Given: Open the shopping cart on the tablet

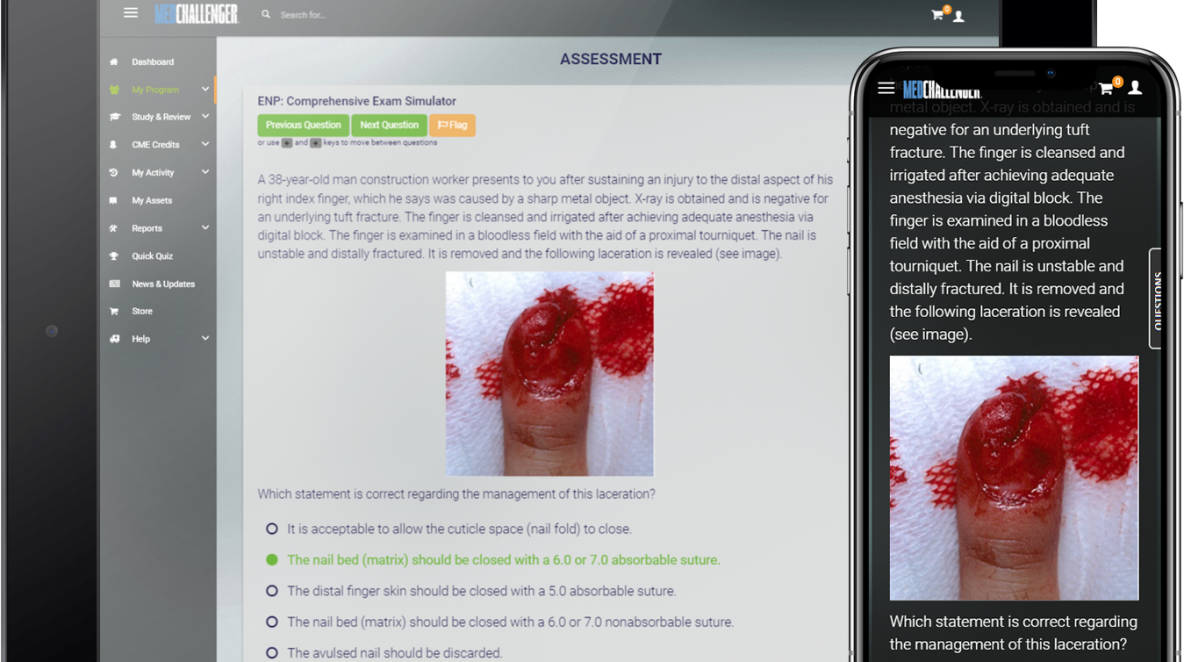Looking at the screenshot, I should pos(938,14).
